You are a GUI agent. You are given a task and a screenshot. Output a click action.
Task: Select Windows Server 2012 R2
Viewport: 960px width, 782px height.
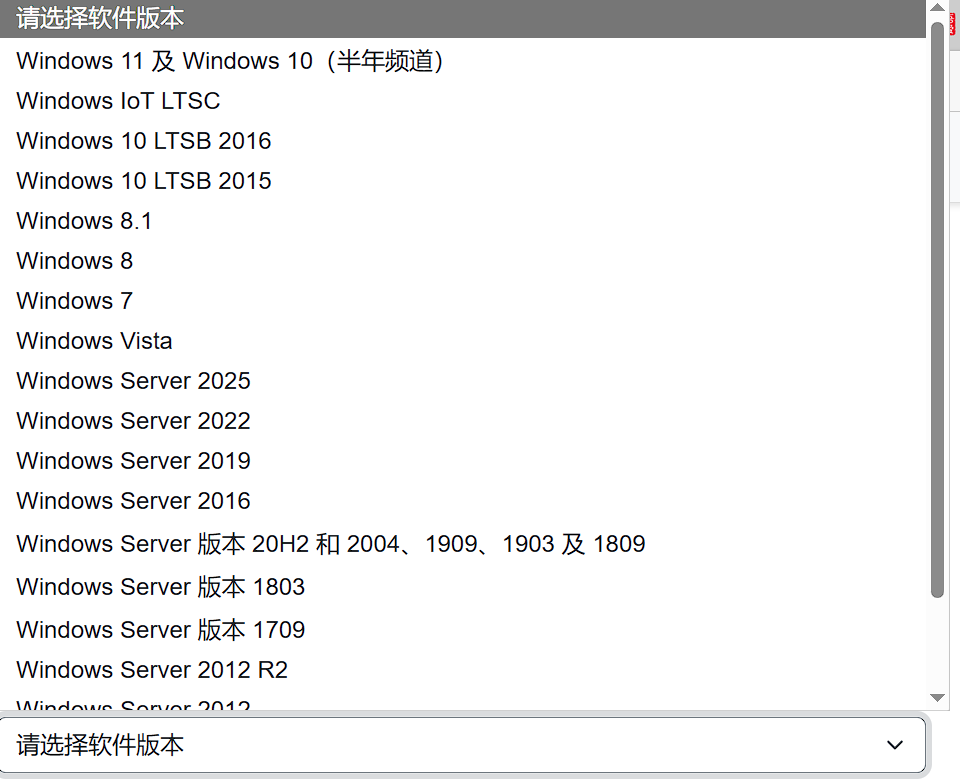[x=463, y=669]
